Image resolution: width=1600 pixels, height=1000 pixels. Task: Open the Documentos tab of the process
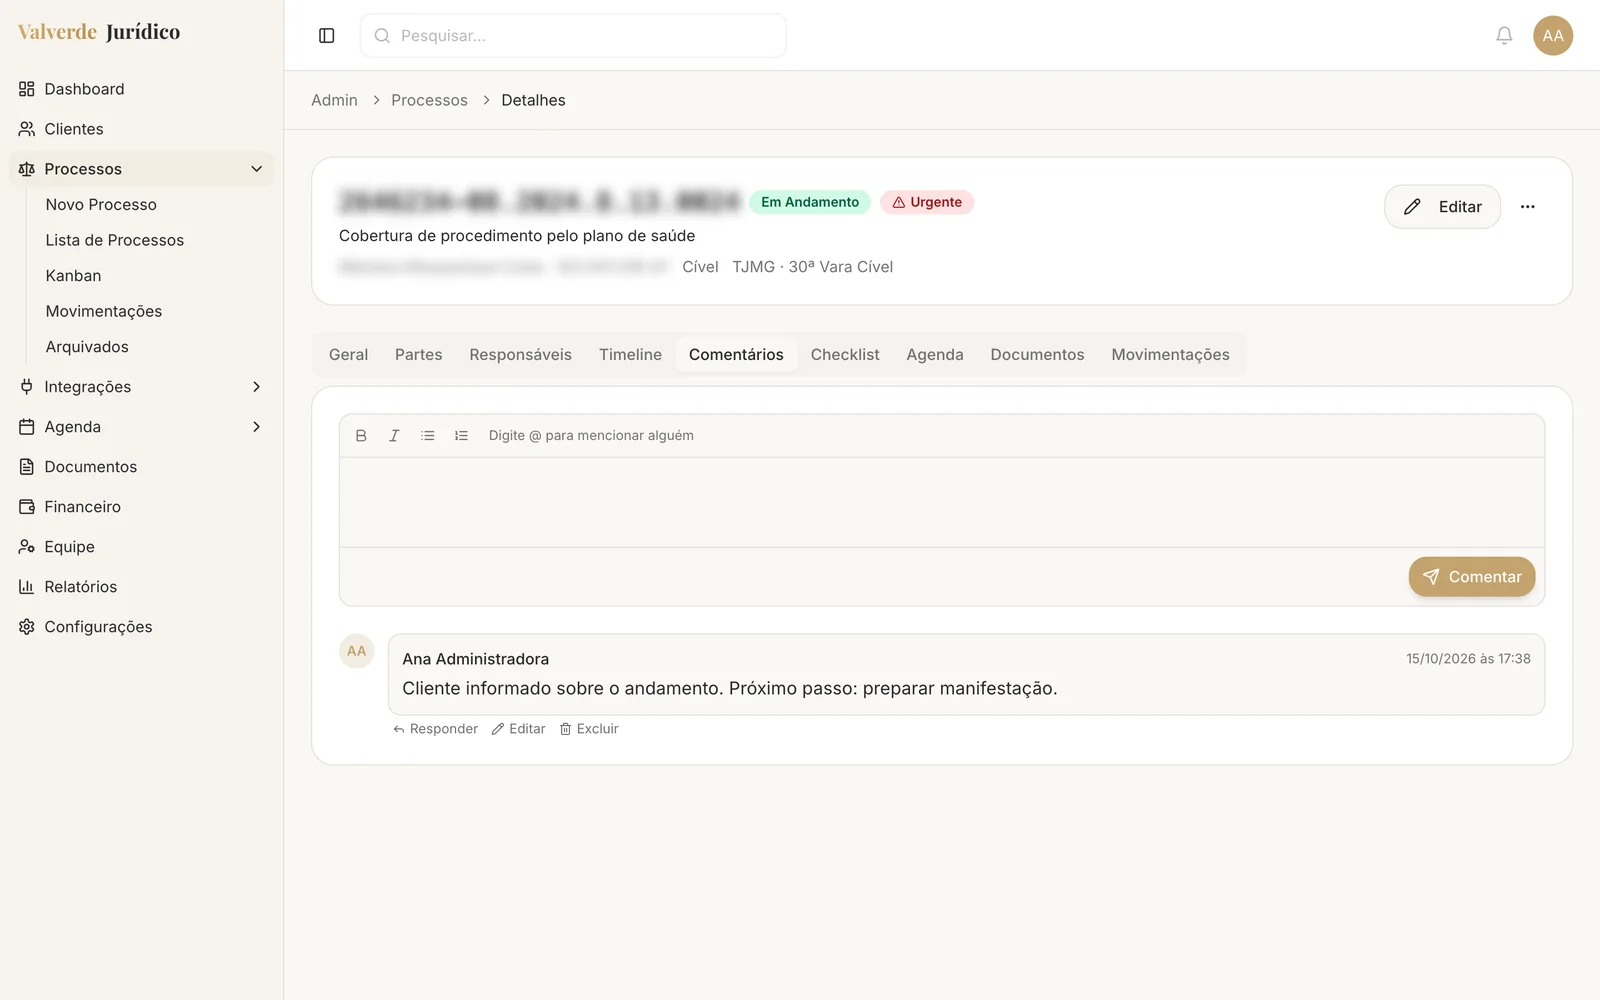(1037, 355)
